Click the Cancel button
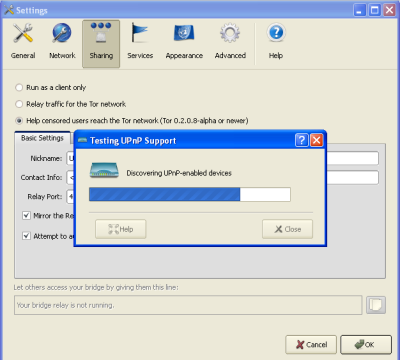Image resolution: width=400 pixels, height=360 pixels. 311,345
